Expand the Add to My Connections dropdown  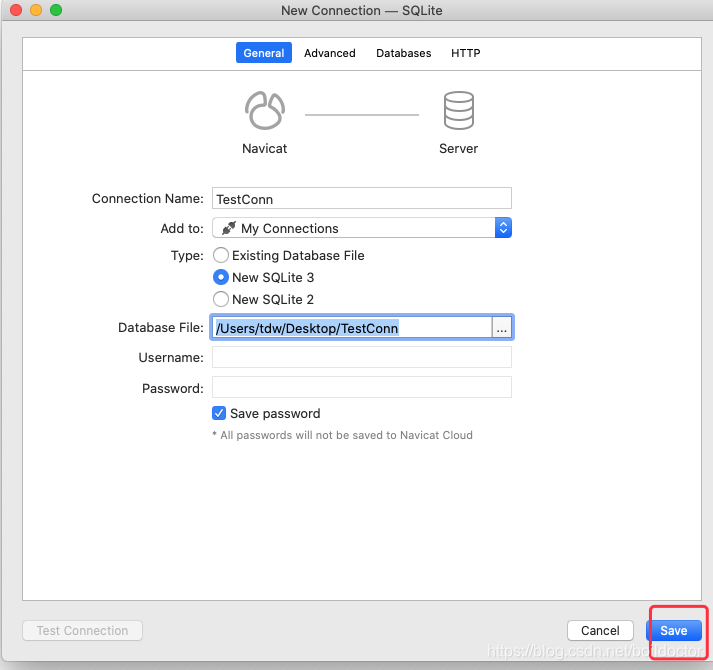362,228
